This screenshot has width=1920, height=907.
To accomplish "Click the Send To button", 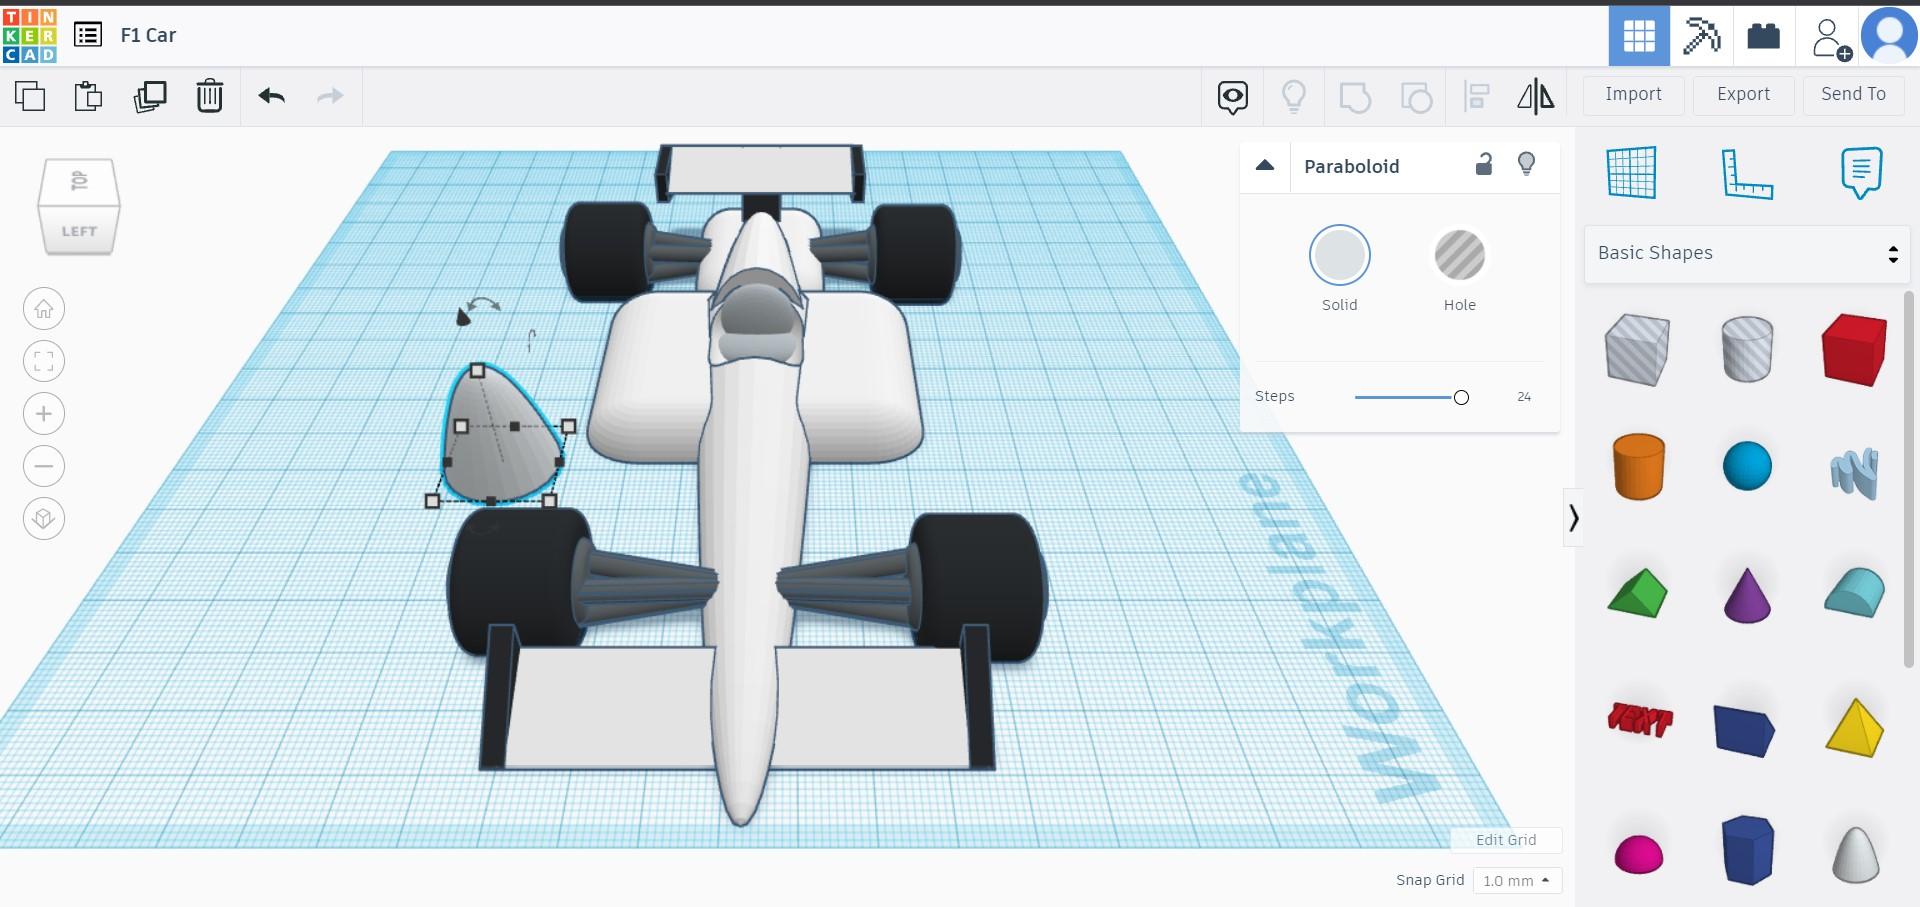I will 1853,94.
